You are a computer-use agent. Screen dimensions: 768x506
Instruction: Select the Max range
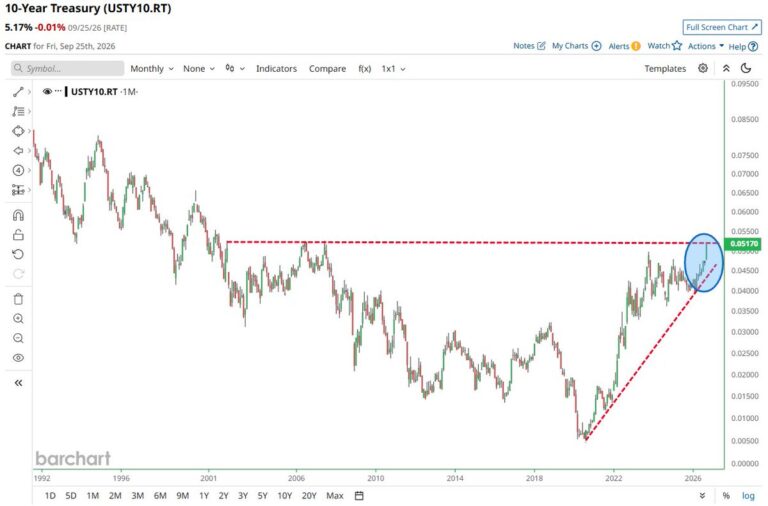pyautogui.click(x=335, y=496)
